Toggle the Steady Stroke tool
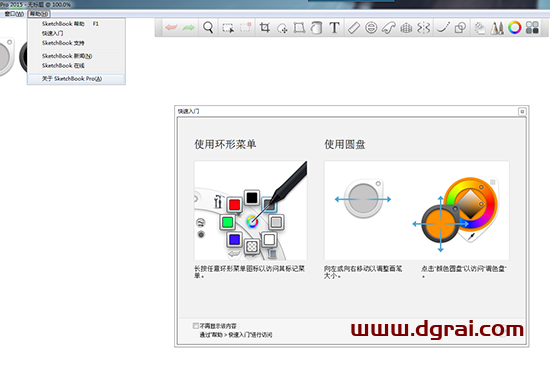 pos(443,27)
